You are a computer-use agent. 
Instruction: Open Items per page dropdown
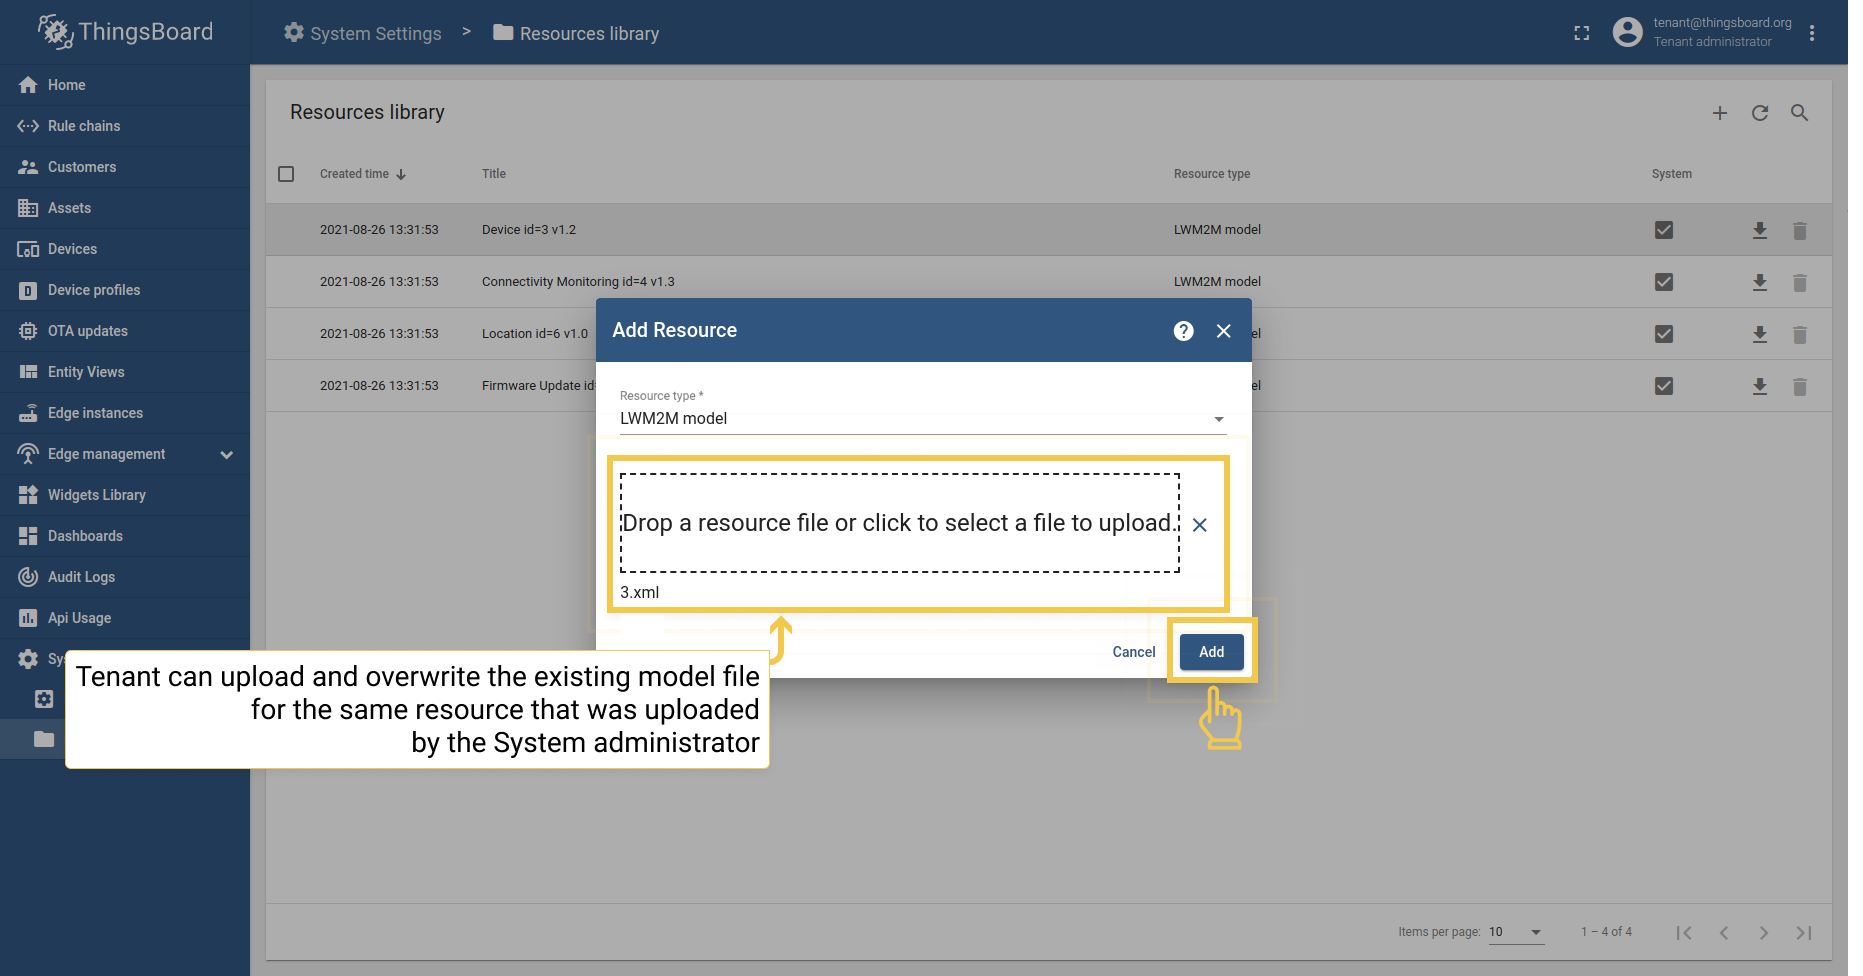[1516, 932]
